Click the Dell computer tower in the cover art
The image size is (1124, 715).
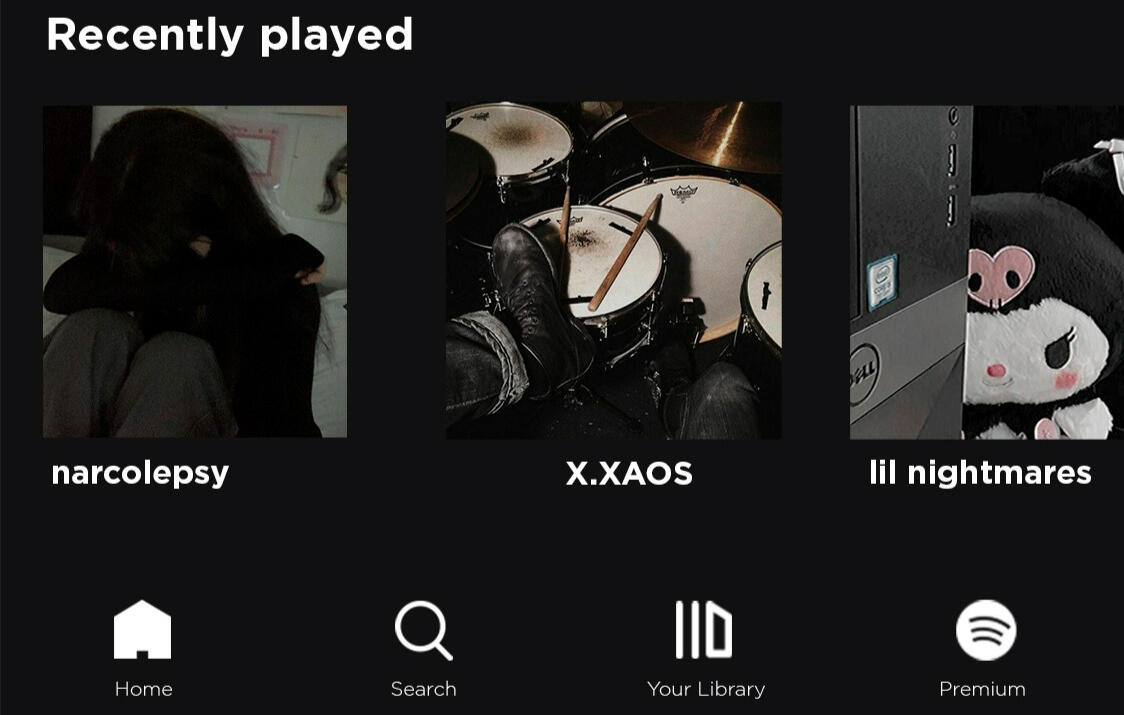click(x=909, y=273)
